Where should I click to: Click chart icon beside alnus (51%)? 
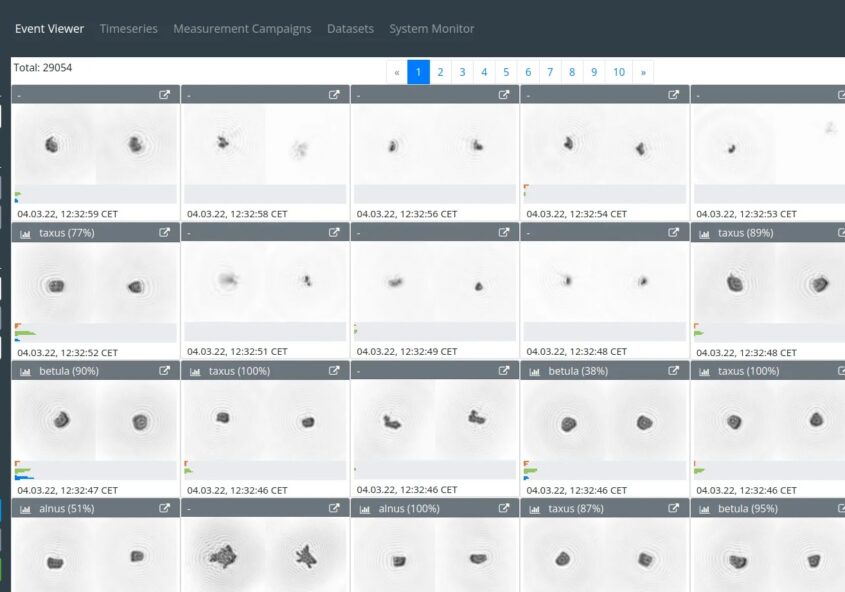(x=25, y=509)
